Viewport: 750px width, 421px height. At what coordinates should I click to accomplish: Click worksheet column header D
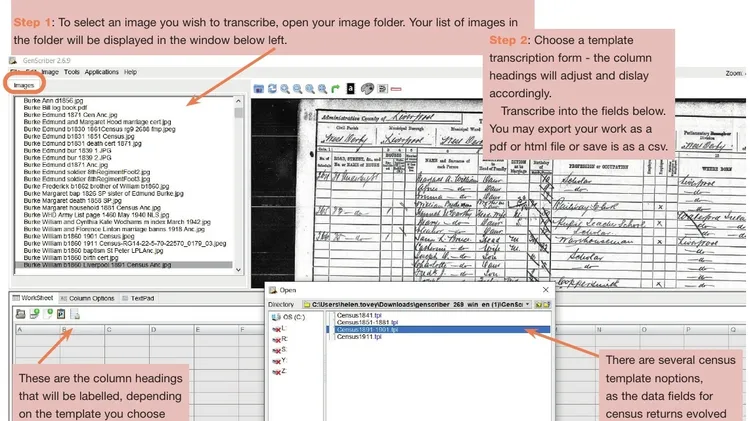[x=171, y=330]
